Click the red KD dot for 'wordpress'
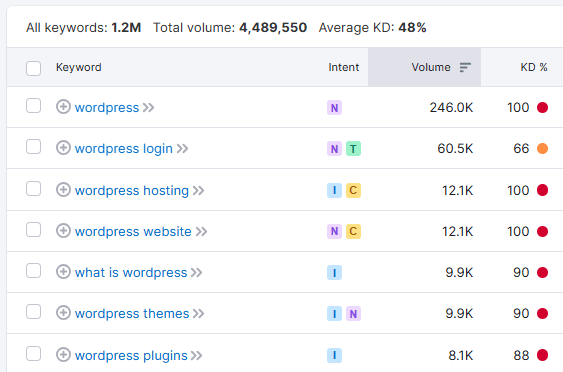The width and height of the screenshot is (563, 372). click(543, 107)
